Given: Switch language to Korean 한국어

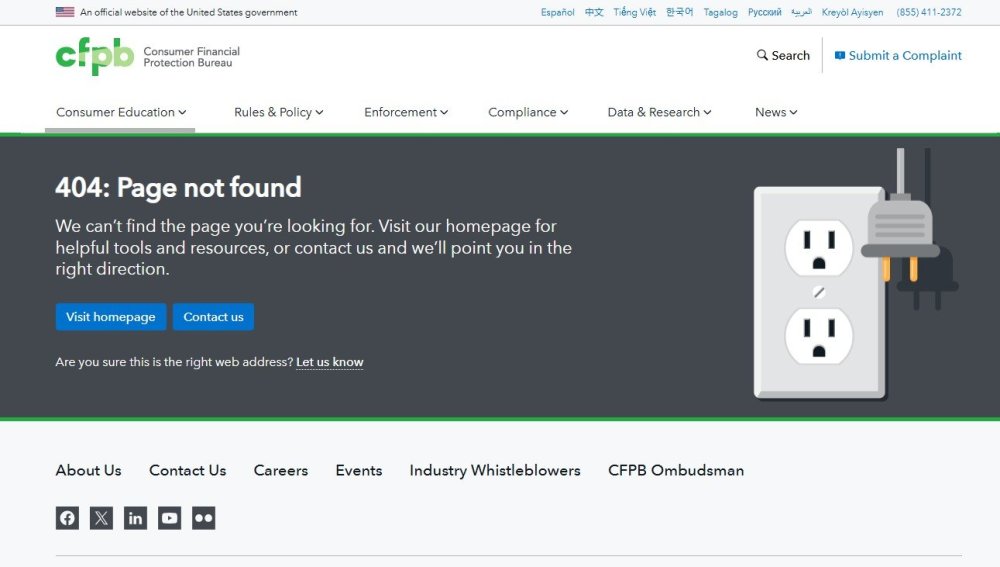Looking at the screenshot, I should coord(680,12).
